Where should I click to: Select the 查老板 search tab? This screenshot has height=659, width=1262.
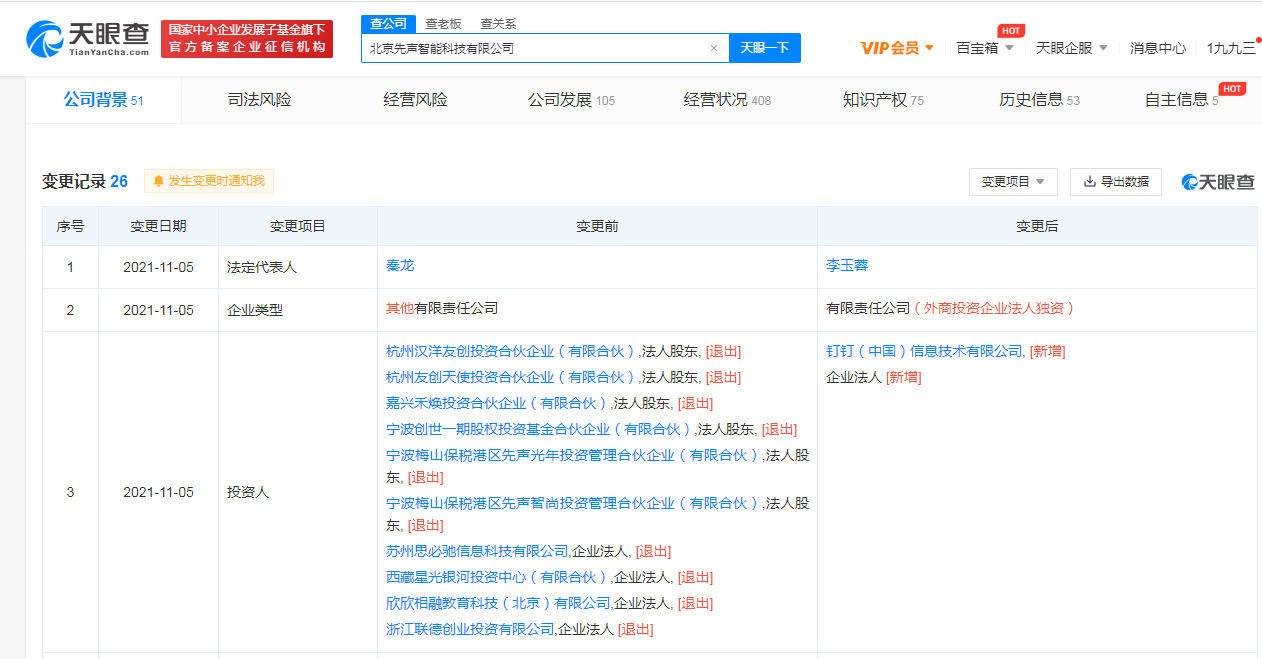tap(443, 24)
